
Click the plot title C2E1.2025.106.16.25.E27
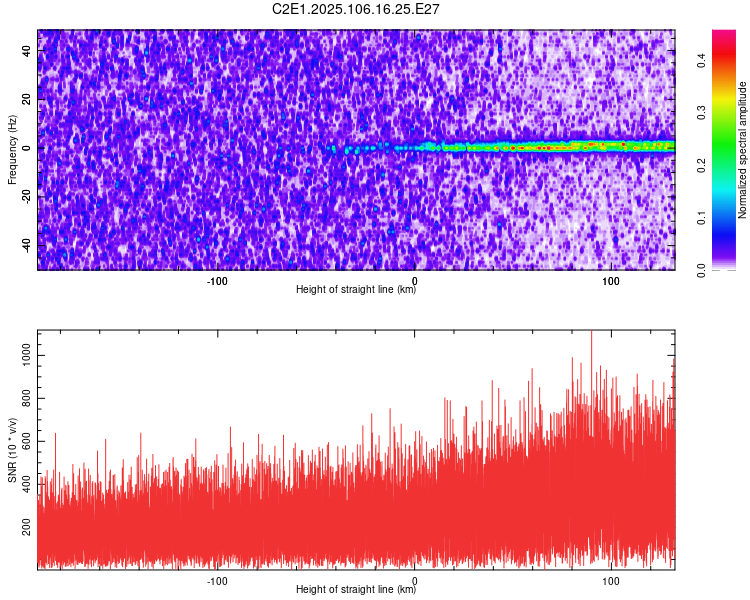tap(355, 9)
